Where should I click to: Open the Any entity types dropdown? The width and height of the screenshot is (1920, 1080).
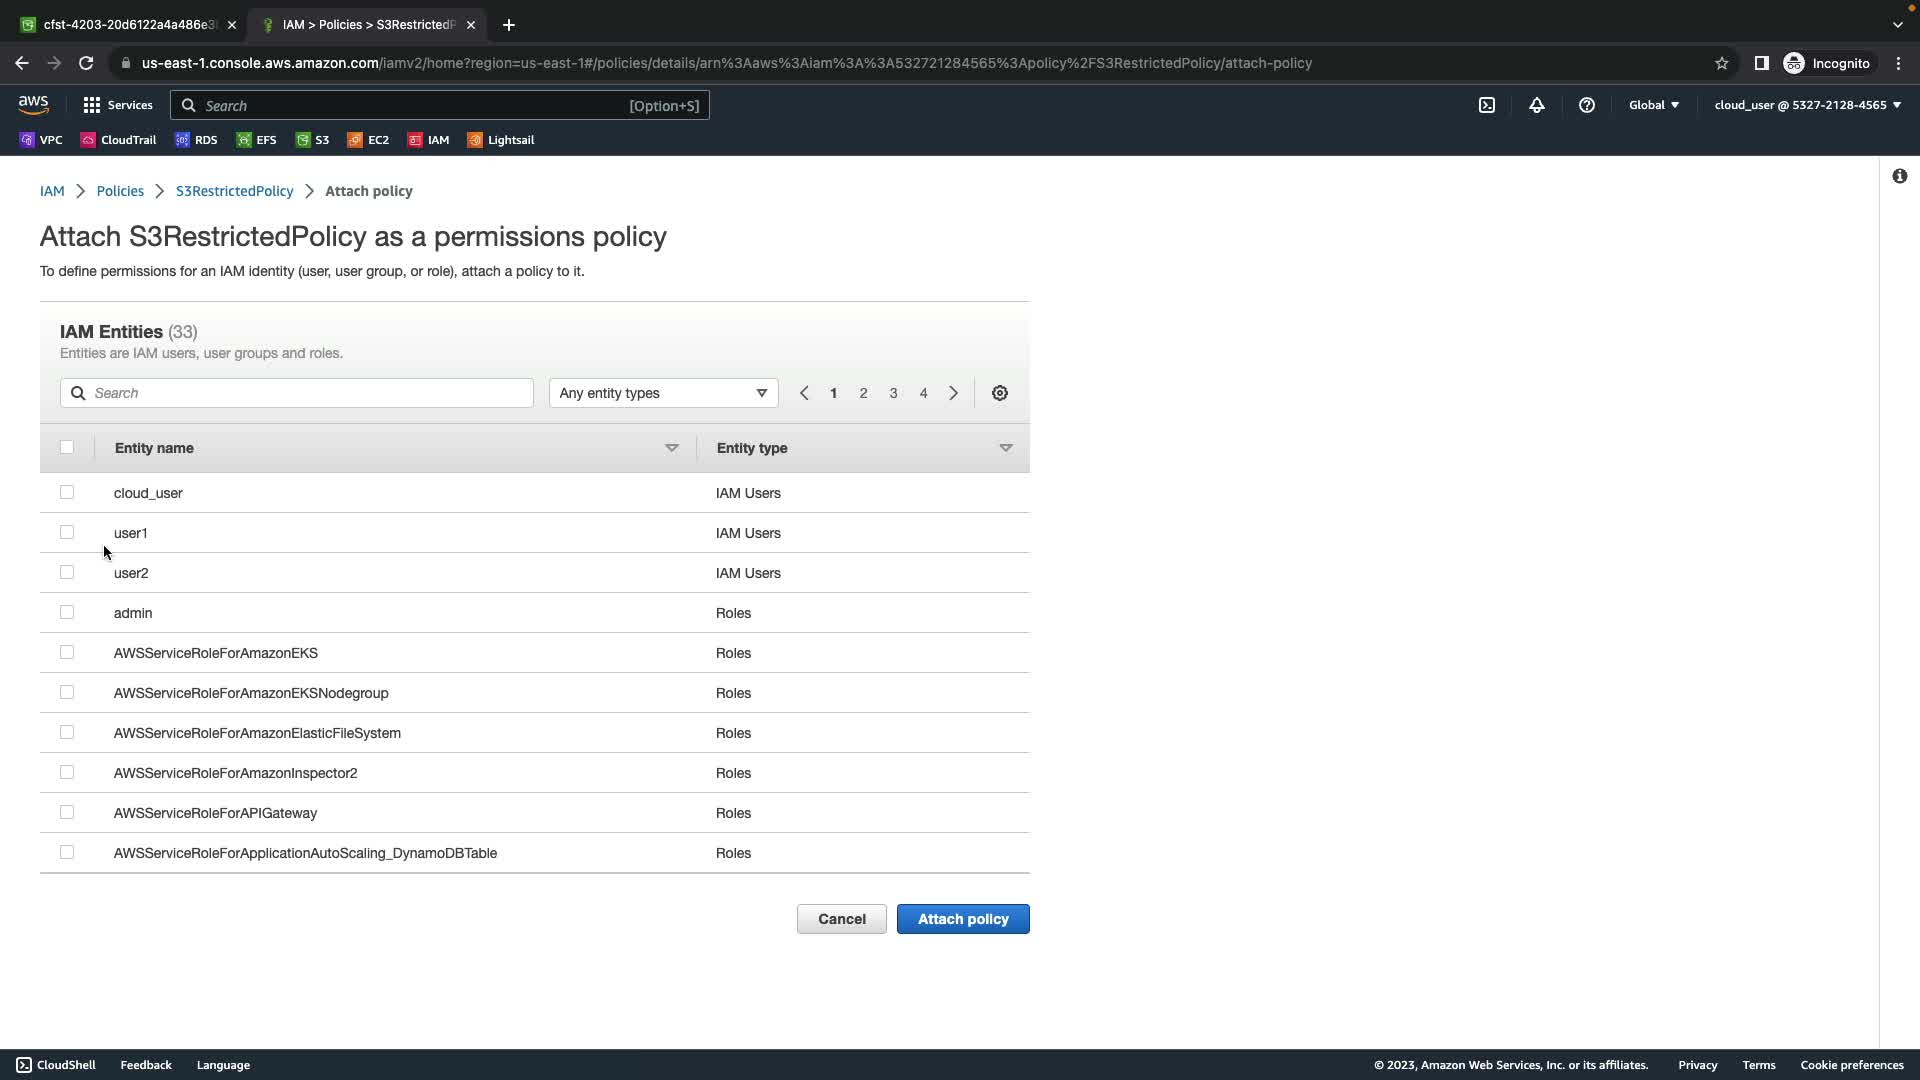coord(663,393)
